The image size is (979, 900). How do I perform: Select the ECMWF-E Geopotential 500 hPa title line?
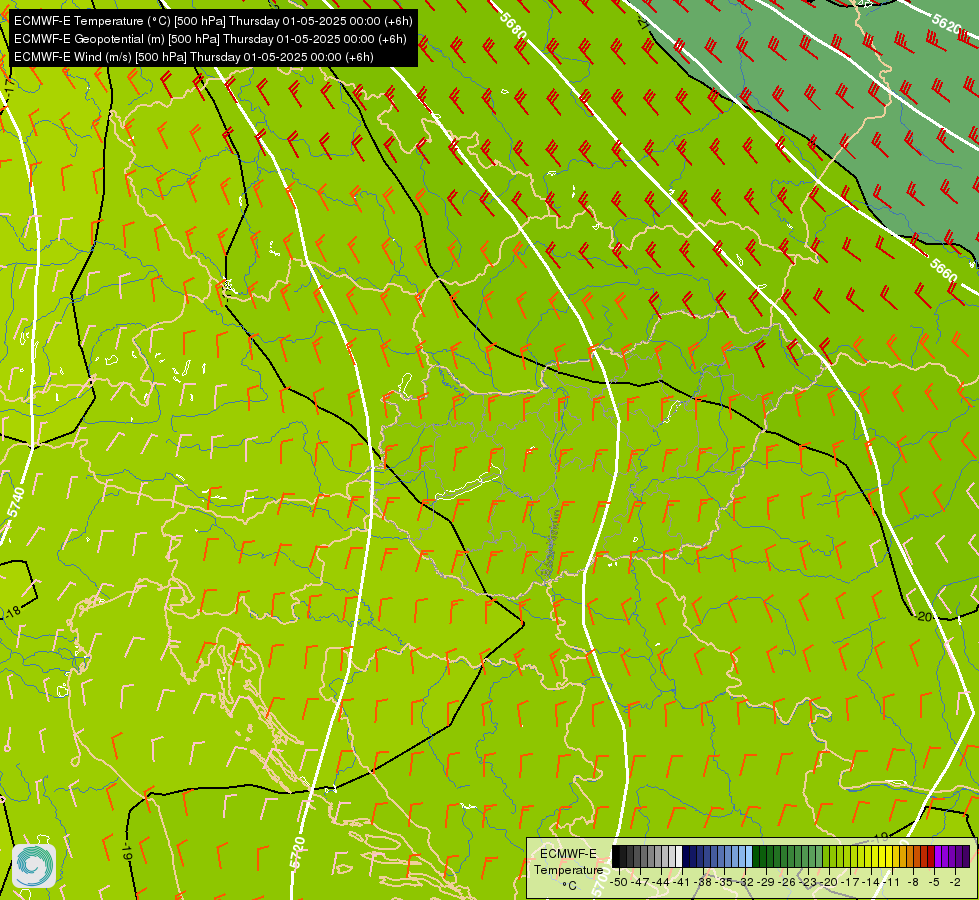[x=210, y=39]
